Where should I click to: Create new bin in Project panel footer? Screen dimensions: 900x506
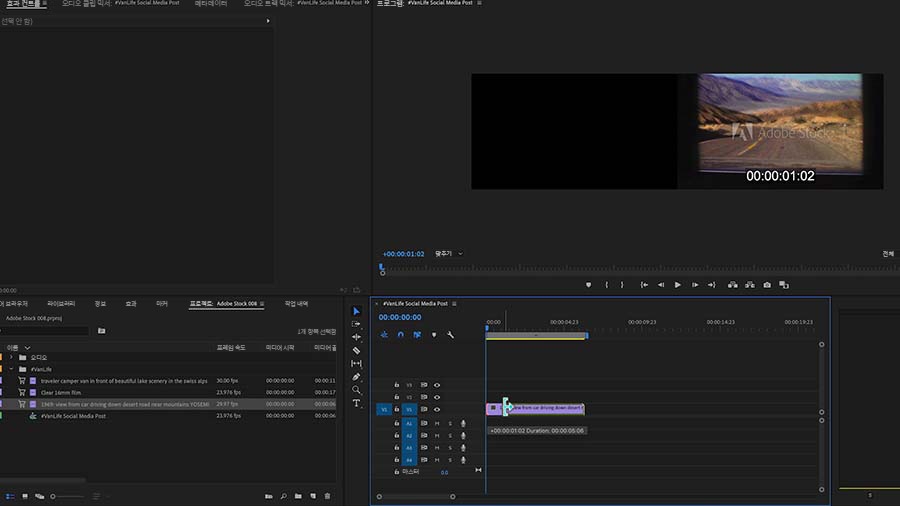(x=298, y=496)
